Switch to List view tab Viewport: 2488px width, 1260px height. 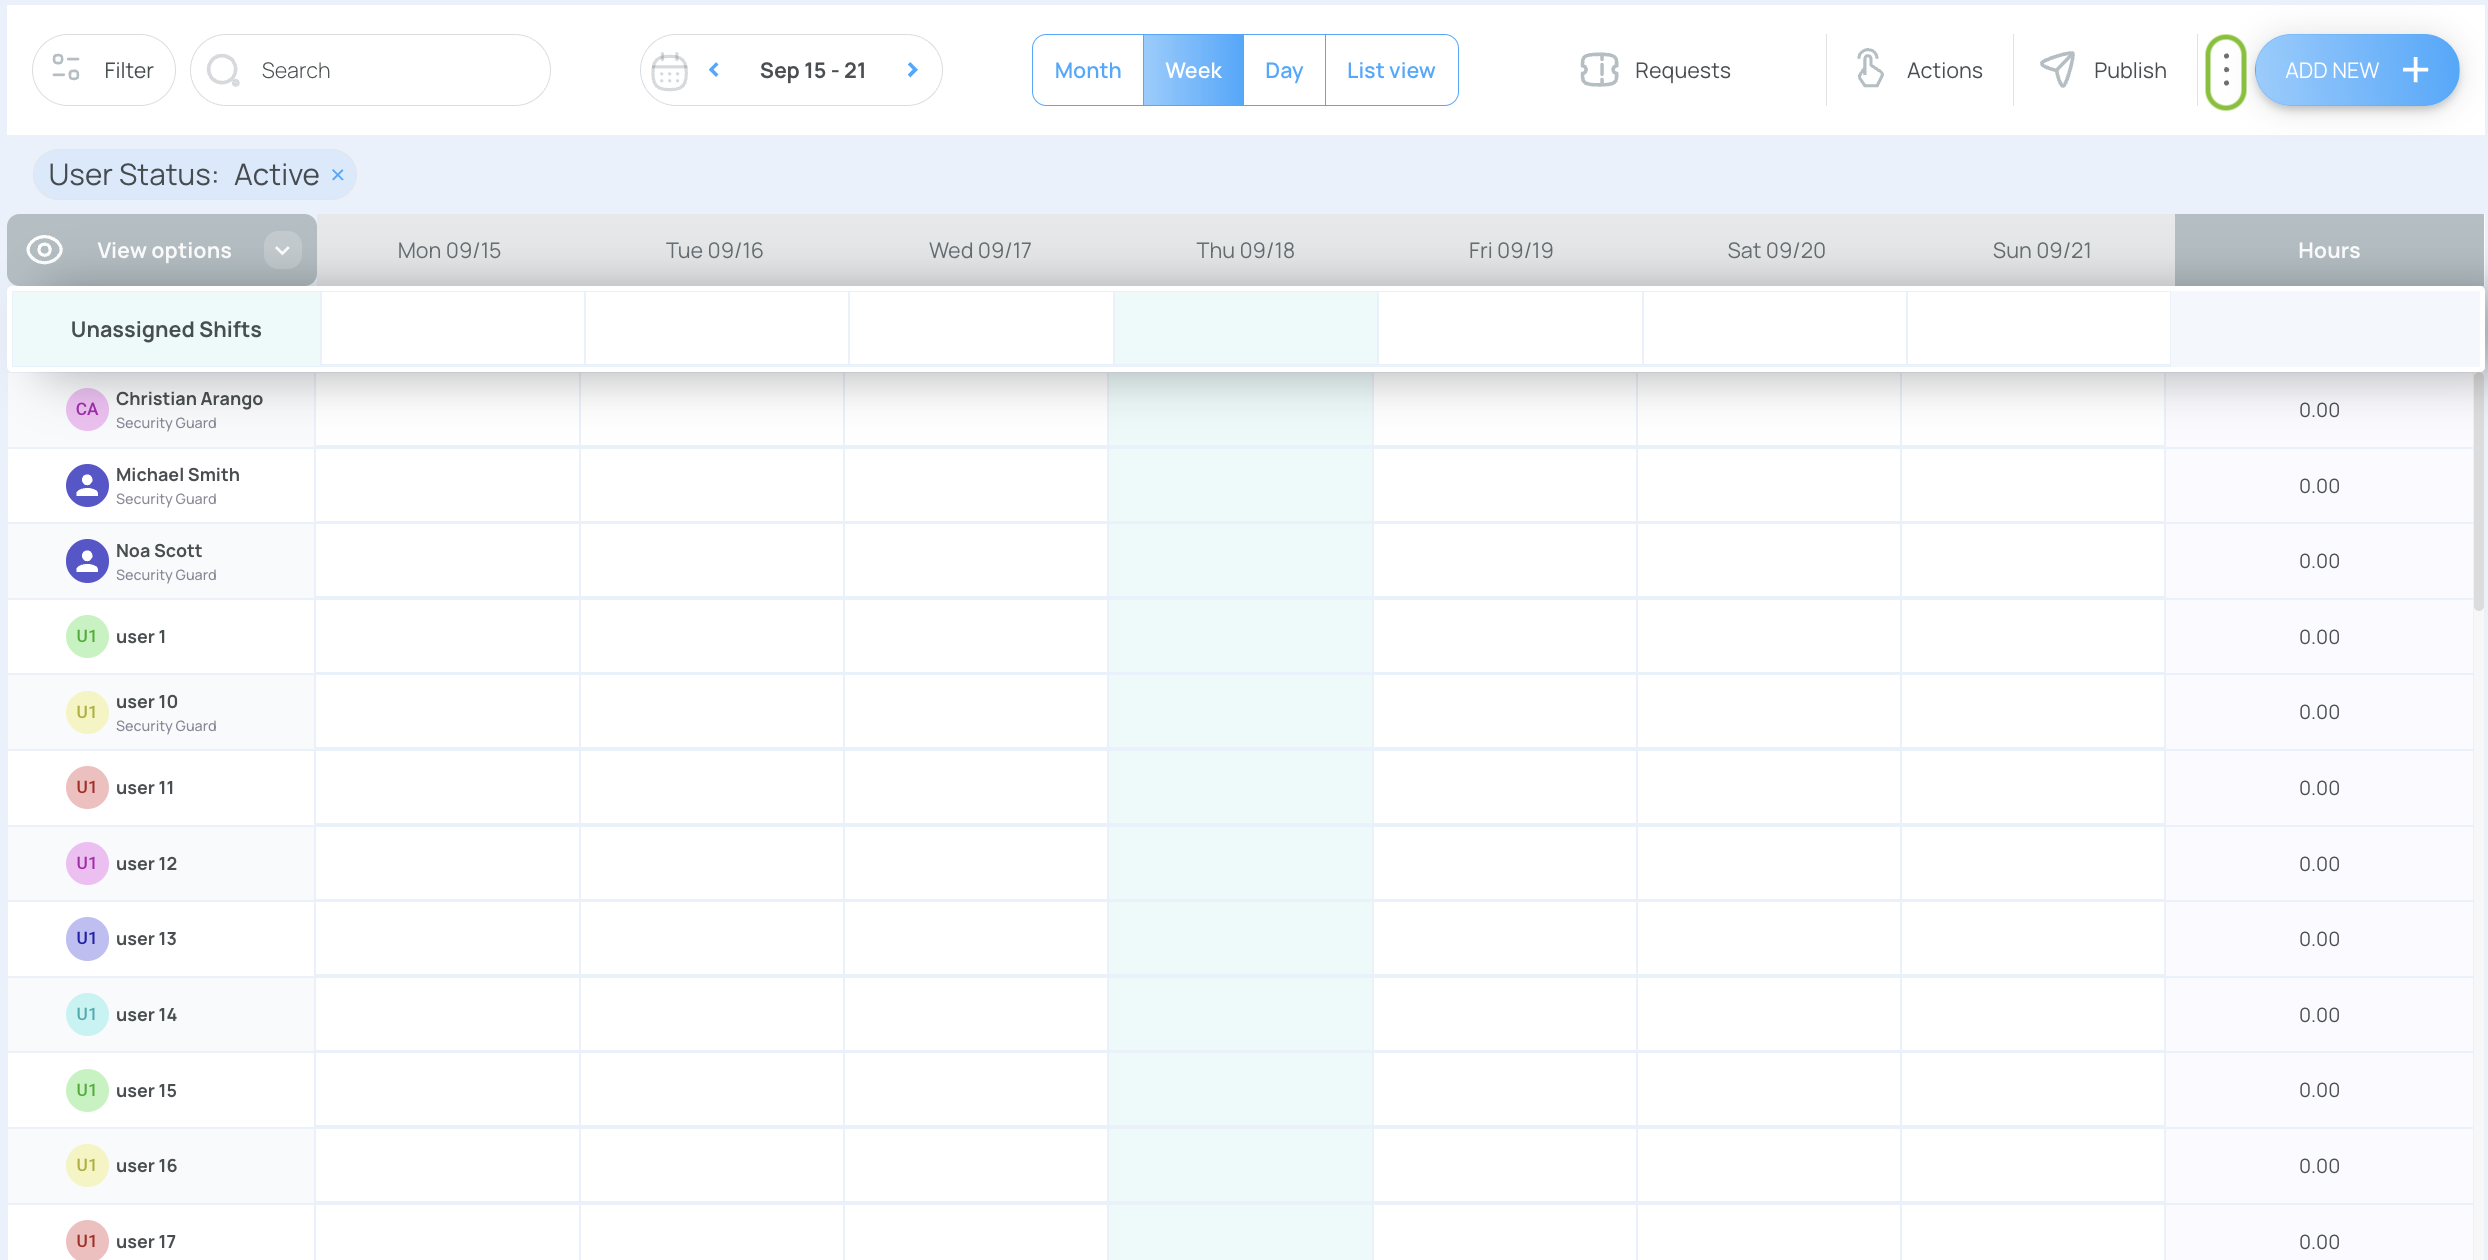click(x=1390, y=70)
